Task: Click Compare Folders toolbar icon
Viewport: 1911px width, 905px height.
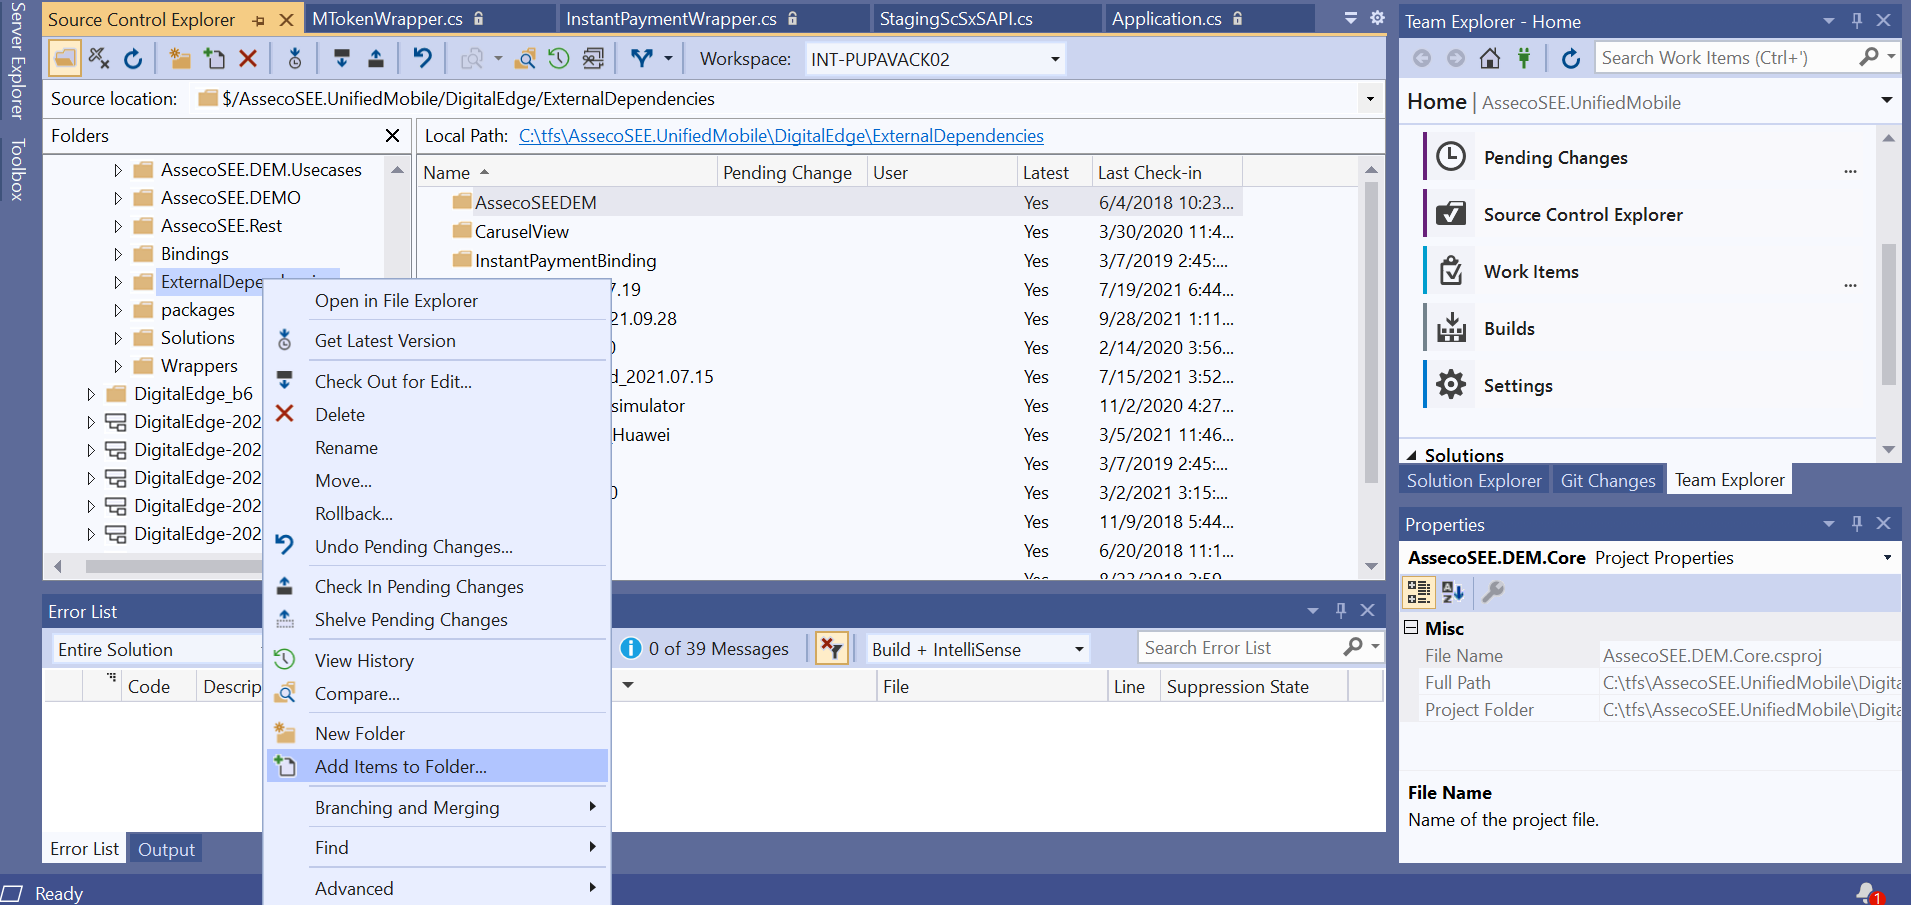Action: [525, 59]
